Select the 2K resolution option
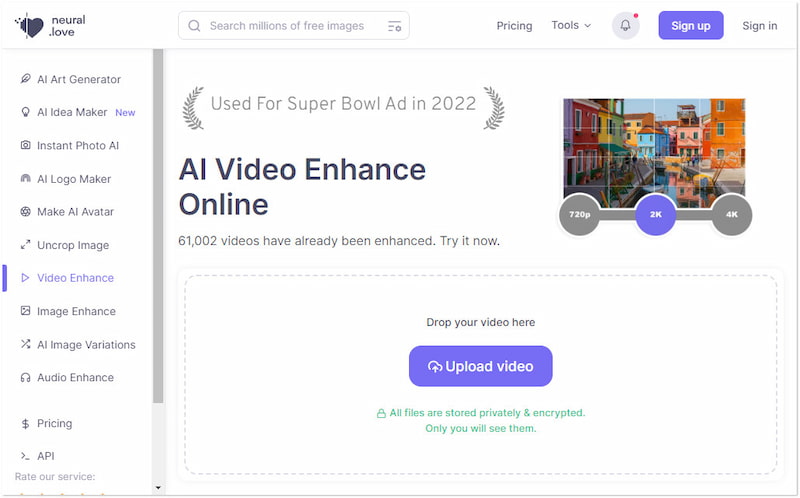This screenshot has width=800, height=498. pyautogui.click(x=656, y=215)
